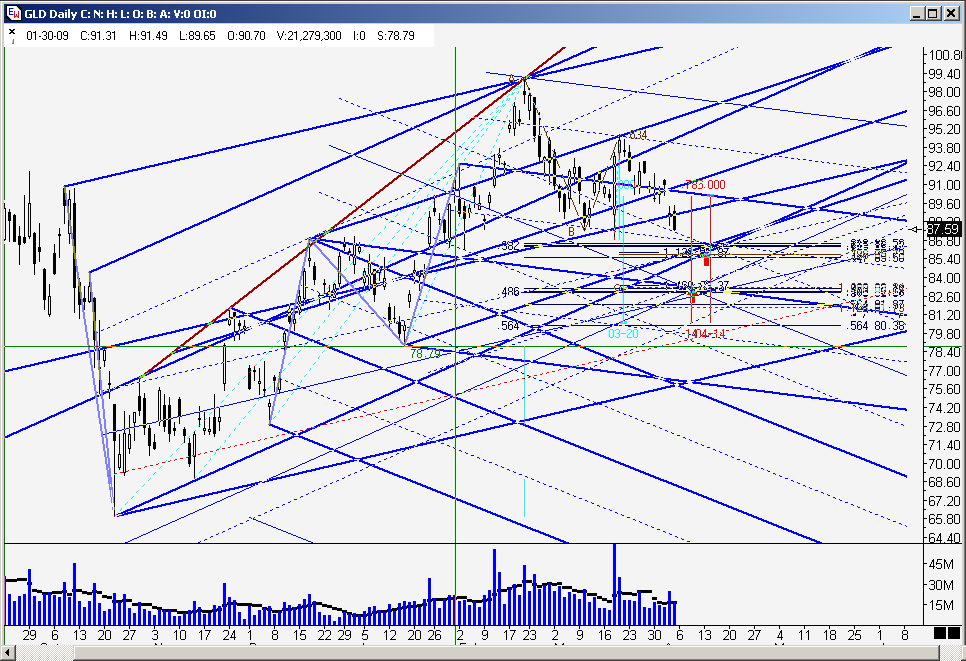
Task: Maximize the GLD Daily chart window
Action: point(933,14)
